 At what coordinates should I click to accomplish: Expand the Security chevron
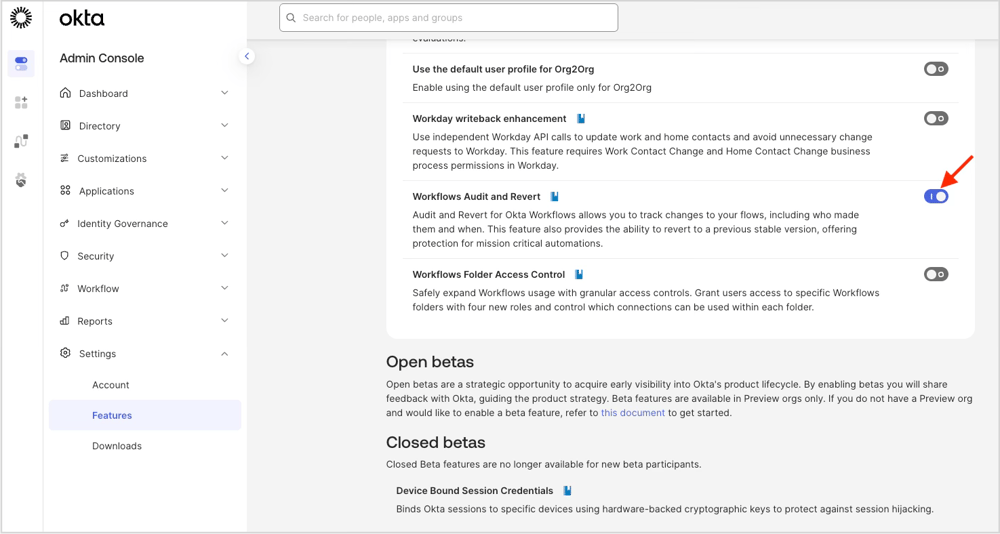coord(224,256)
